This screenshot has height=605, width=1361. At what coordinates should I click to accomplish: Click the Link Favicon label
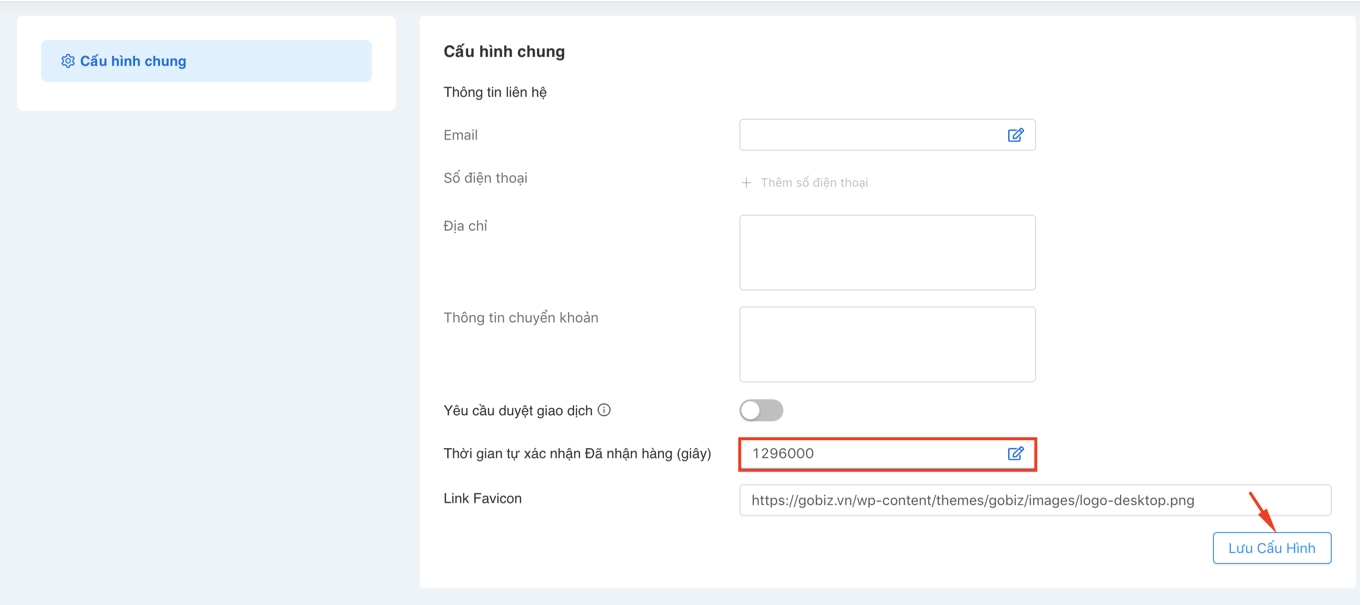click(x=482, y=498)
